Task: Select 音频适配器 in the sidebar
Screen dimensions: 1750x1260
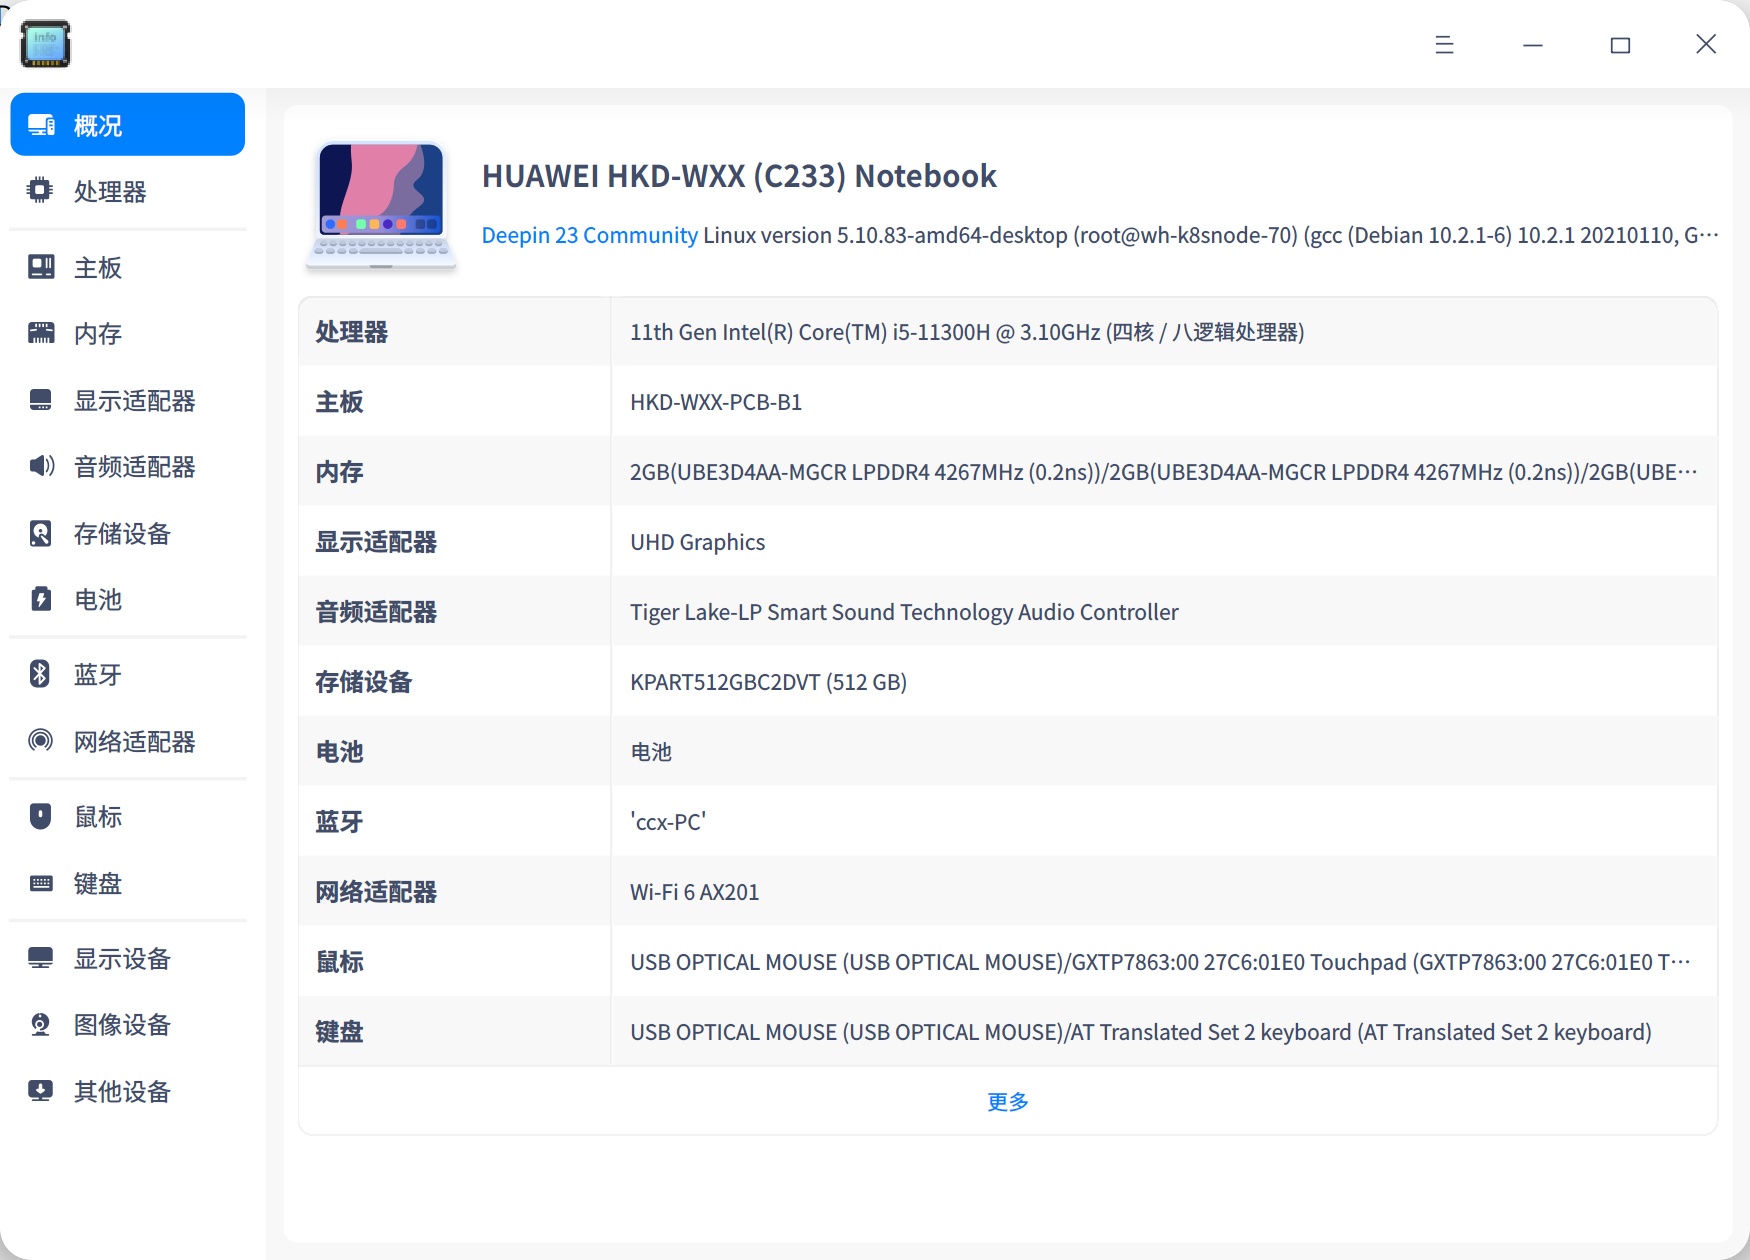Action: point(128,466)
